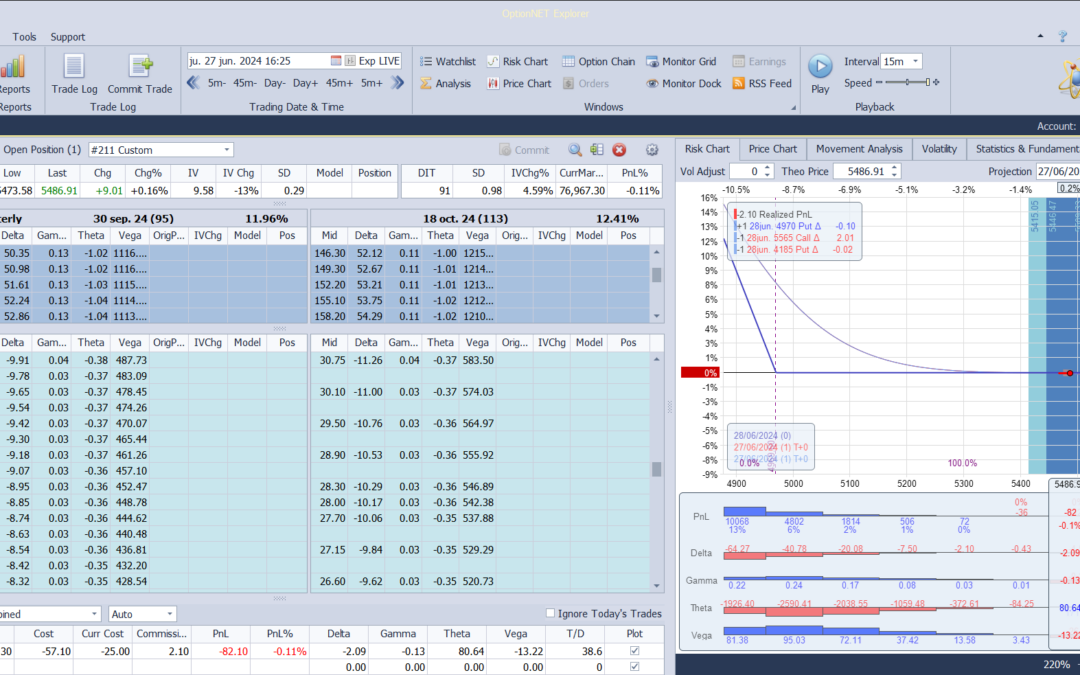Uncheck Plot checkbox in second position row
1080x675 pixels.
pos(632,667)
